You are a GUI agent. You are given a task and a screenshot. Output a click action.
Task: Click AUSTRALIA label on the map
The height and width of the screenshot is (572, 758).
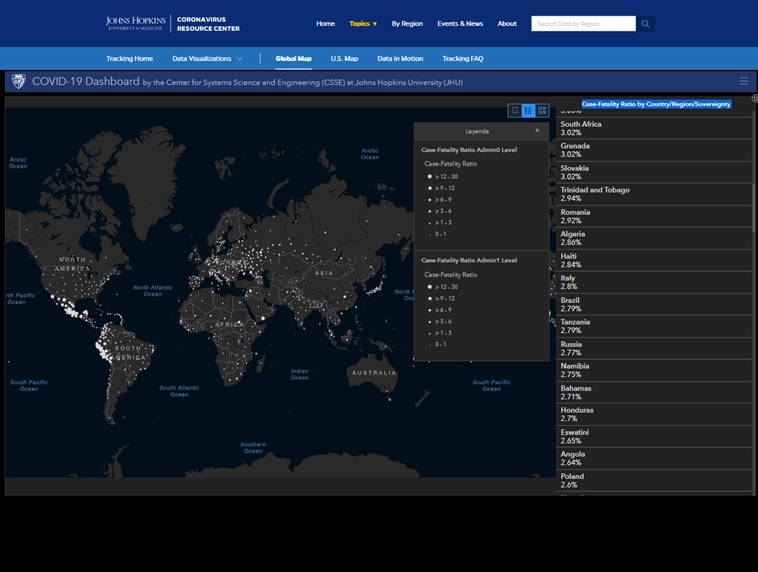(374, 373)
